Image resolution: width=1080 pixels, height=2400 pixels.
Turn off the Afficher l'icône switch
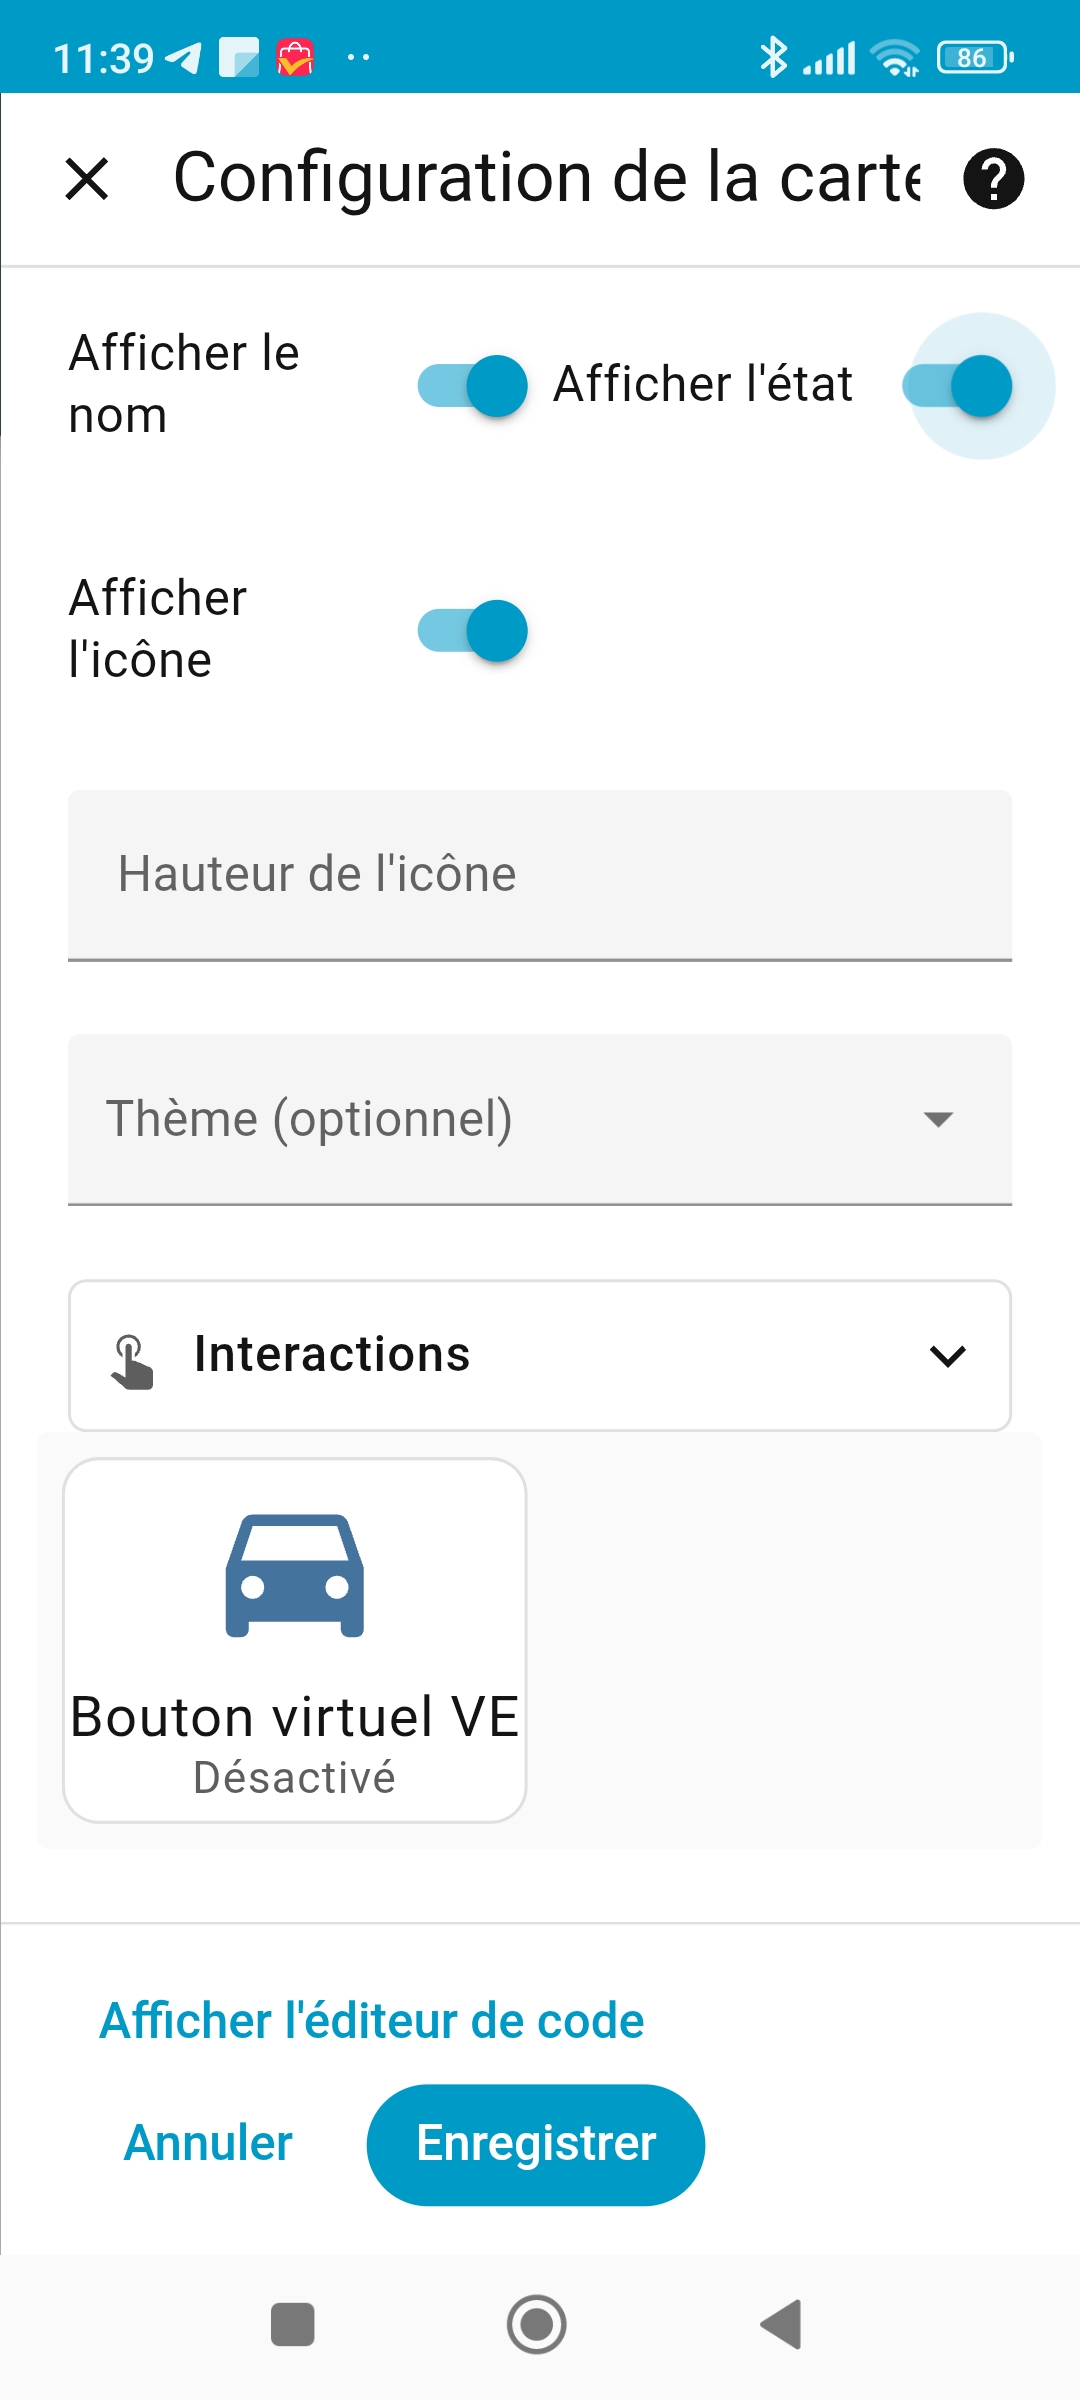[473, 631]
